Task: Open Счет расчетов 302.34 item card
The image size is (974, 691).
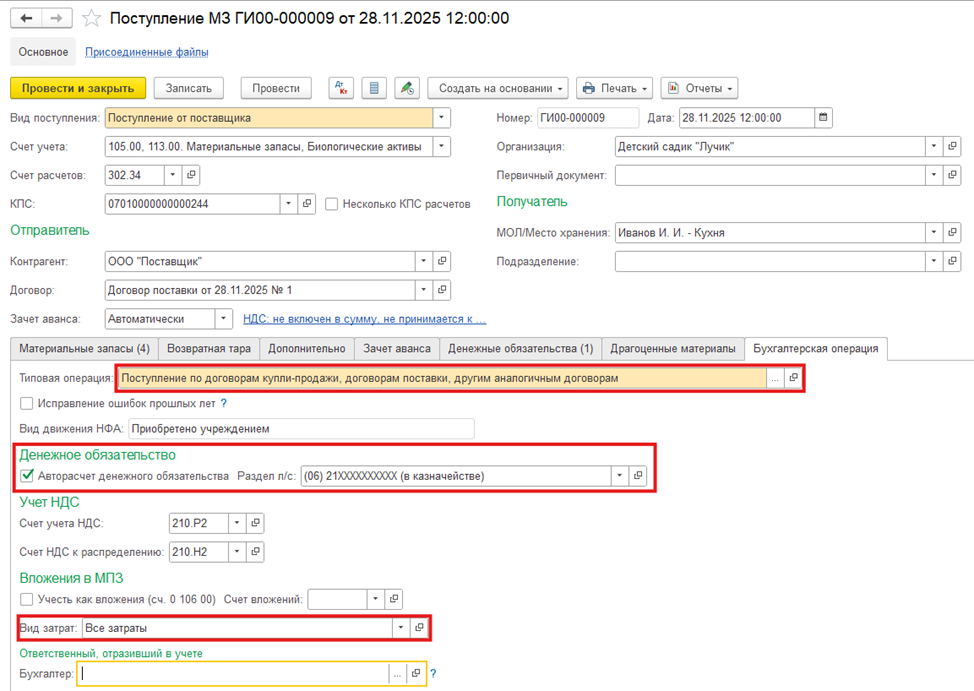Action: point(191,175)
